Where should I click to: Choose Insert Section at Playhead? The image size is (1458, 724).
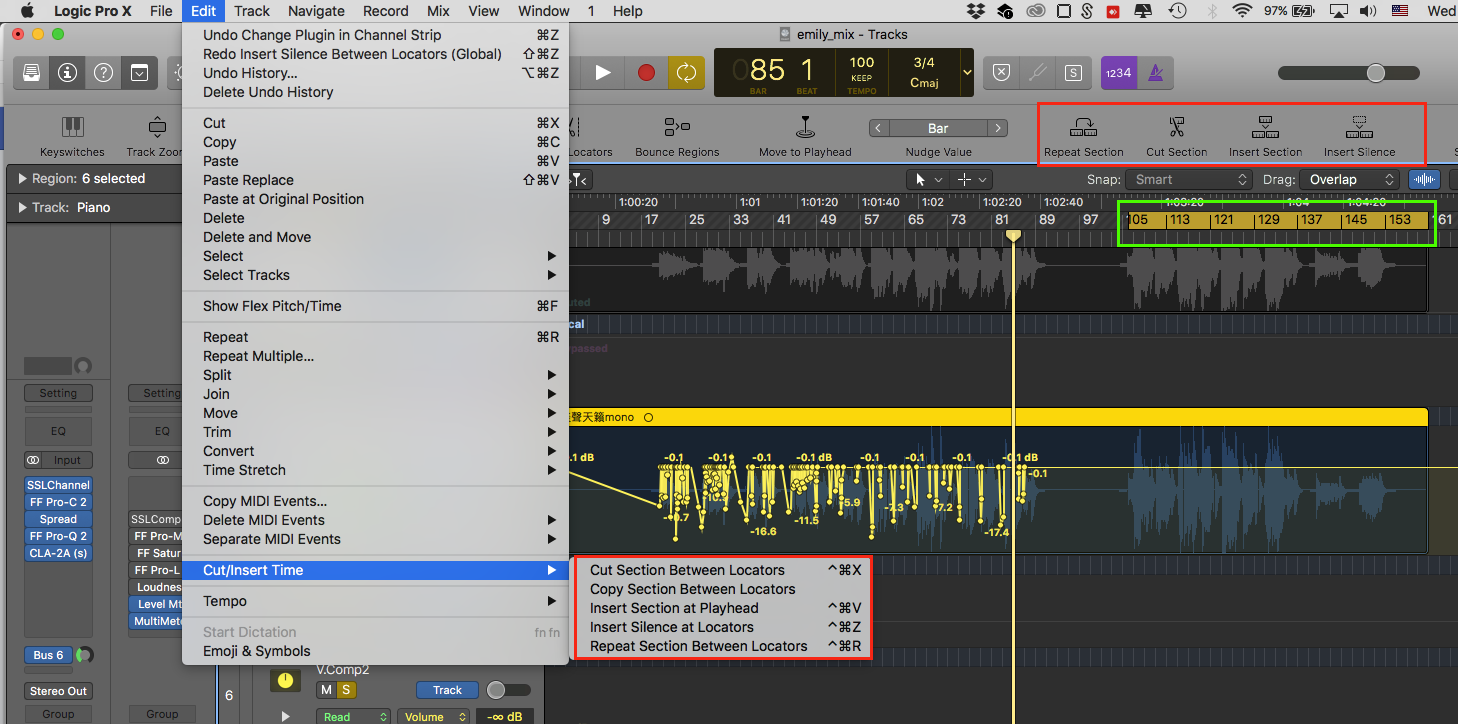coord(724,608)
